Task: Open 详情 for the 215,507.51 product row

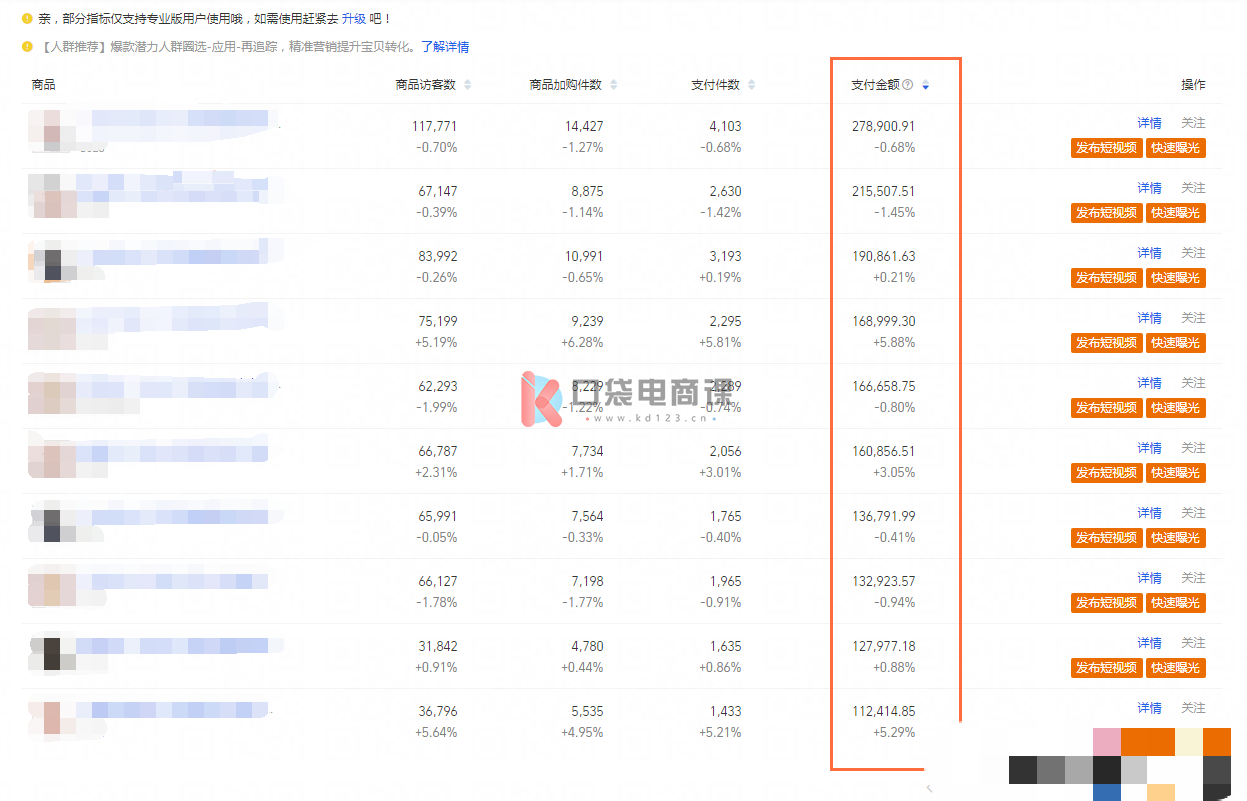Action: coord(1149,188)
